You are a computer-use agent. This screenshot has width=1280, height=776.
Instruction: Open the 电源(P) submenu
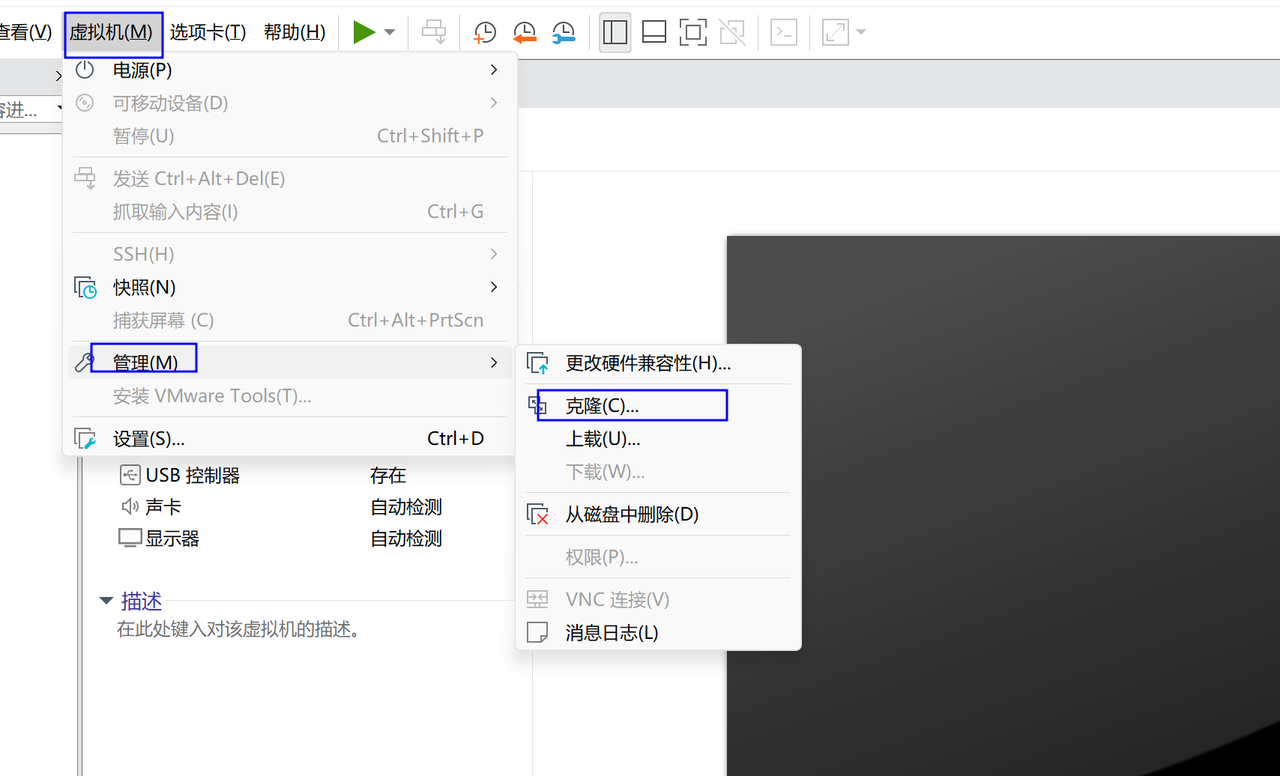[x=289, y=70]
